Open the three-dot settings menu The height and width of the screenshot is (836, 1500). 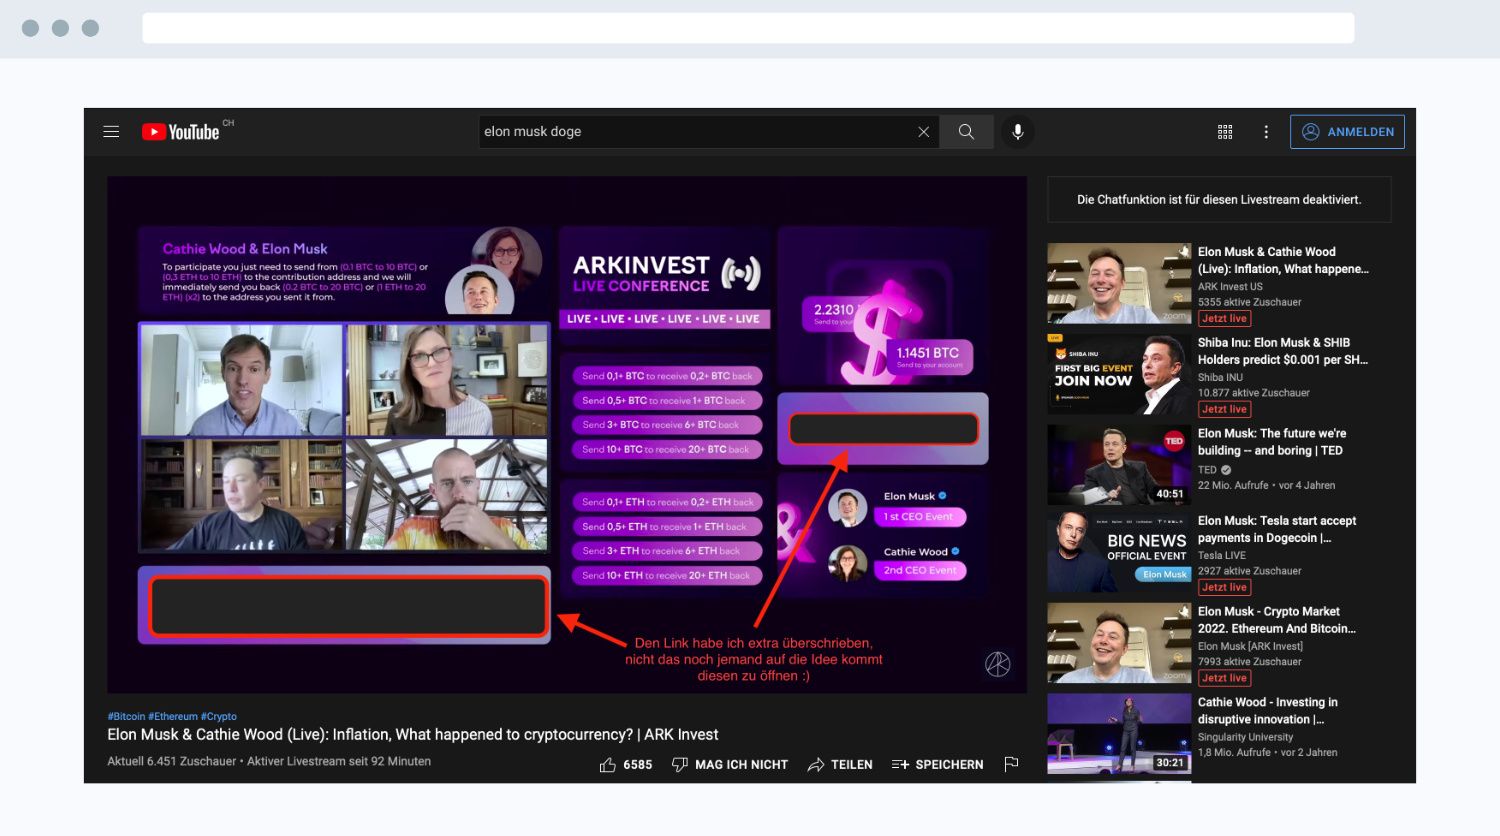pyautogui.click(x=1266, y=132)
